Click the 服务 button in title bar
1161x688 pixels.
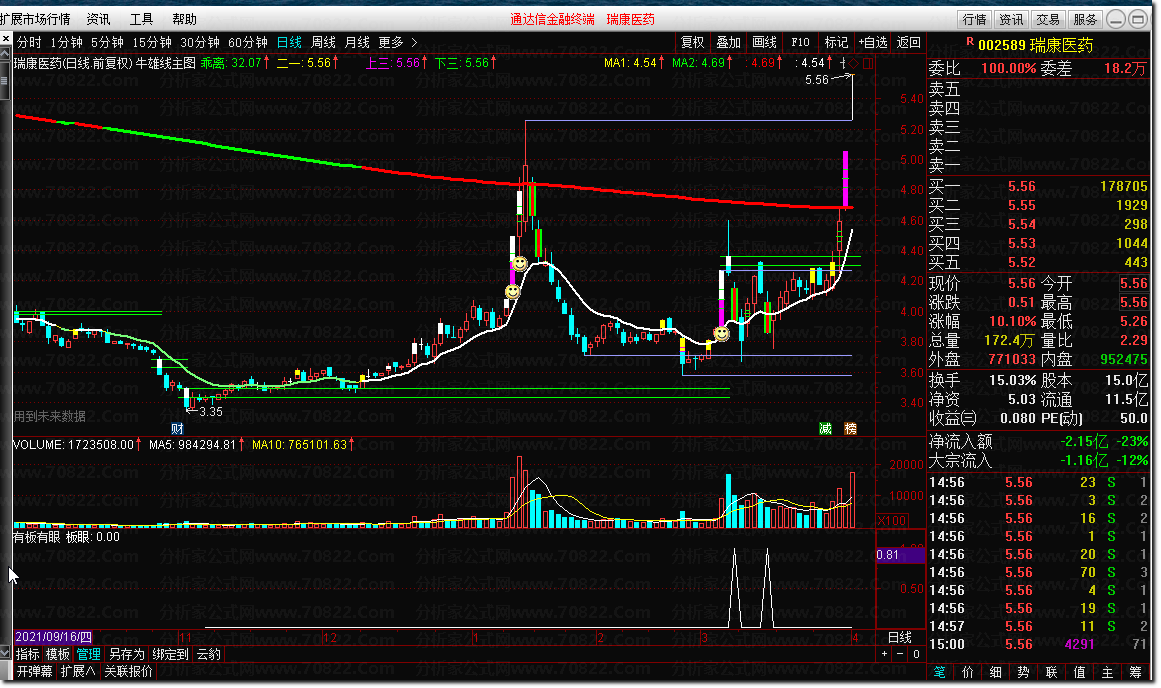pos(1085,19)
